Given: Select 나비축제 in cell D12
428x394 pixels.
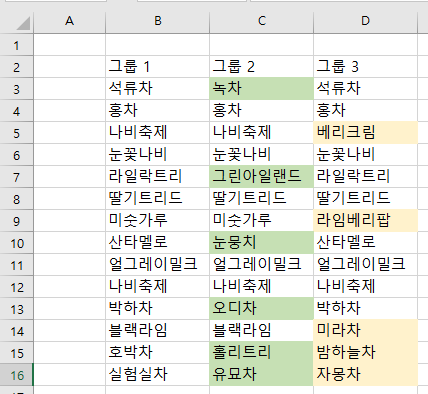Looking at the screenshot, I should [x=365, y=287].
